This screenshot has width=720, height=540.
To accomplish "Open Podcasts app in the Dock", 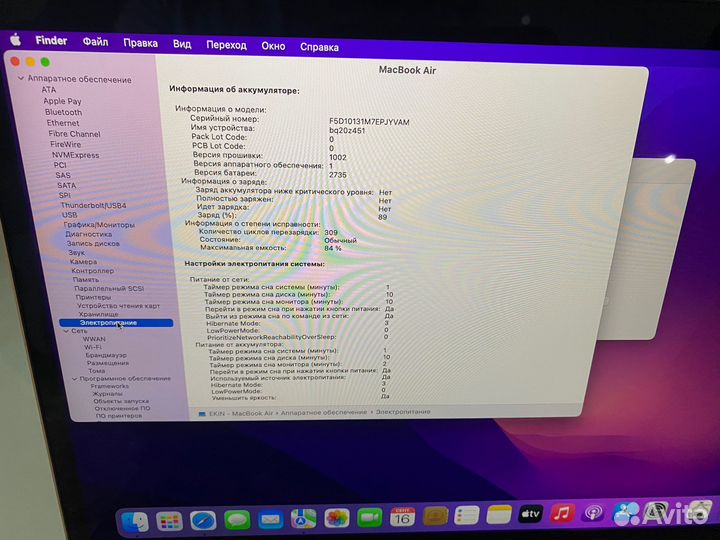I will click(593, 512).
